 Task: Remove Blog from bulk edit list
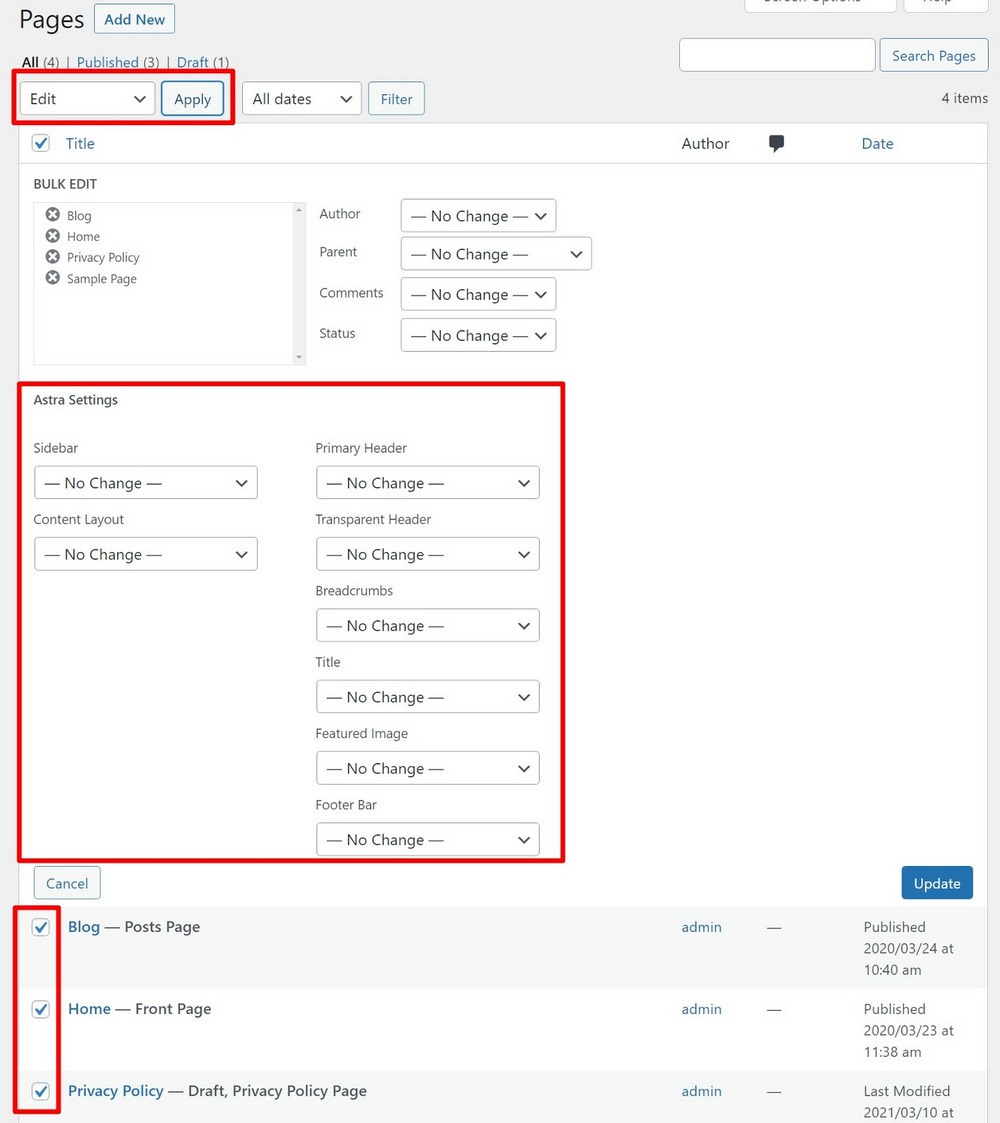click(52, 215)
